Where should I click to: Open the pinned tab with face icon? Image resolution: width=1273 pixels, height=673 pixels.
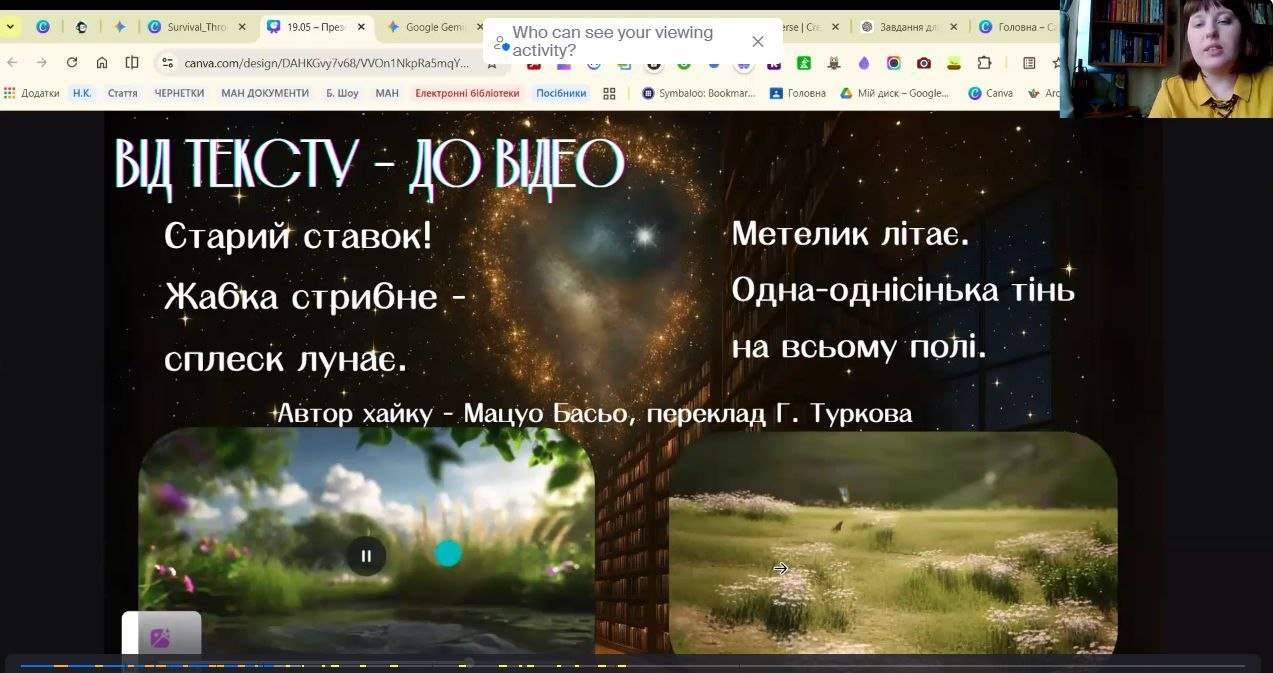click(82, 27)
